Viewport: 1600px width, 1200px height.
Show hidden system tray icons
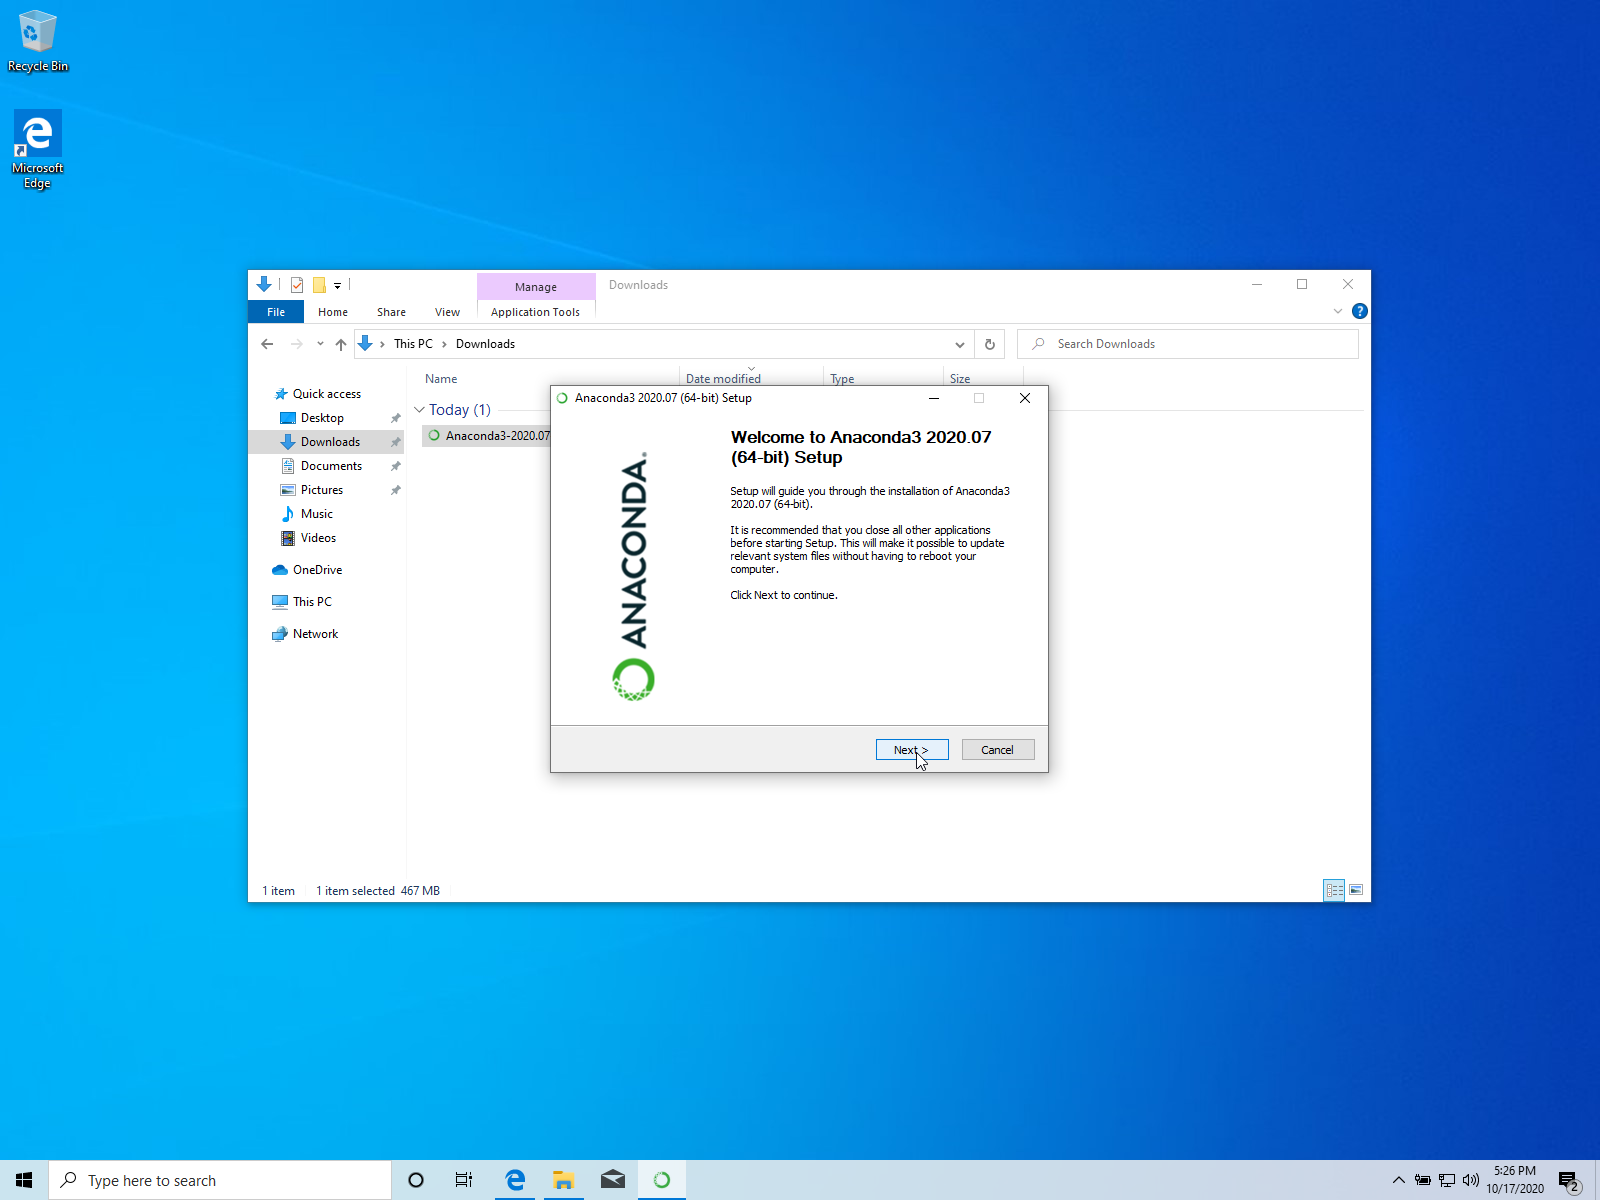point(1398,1180)
